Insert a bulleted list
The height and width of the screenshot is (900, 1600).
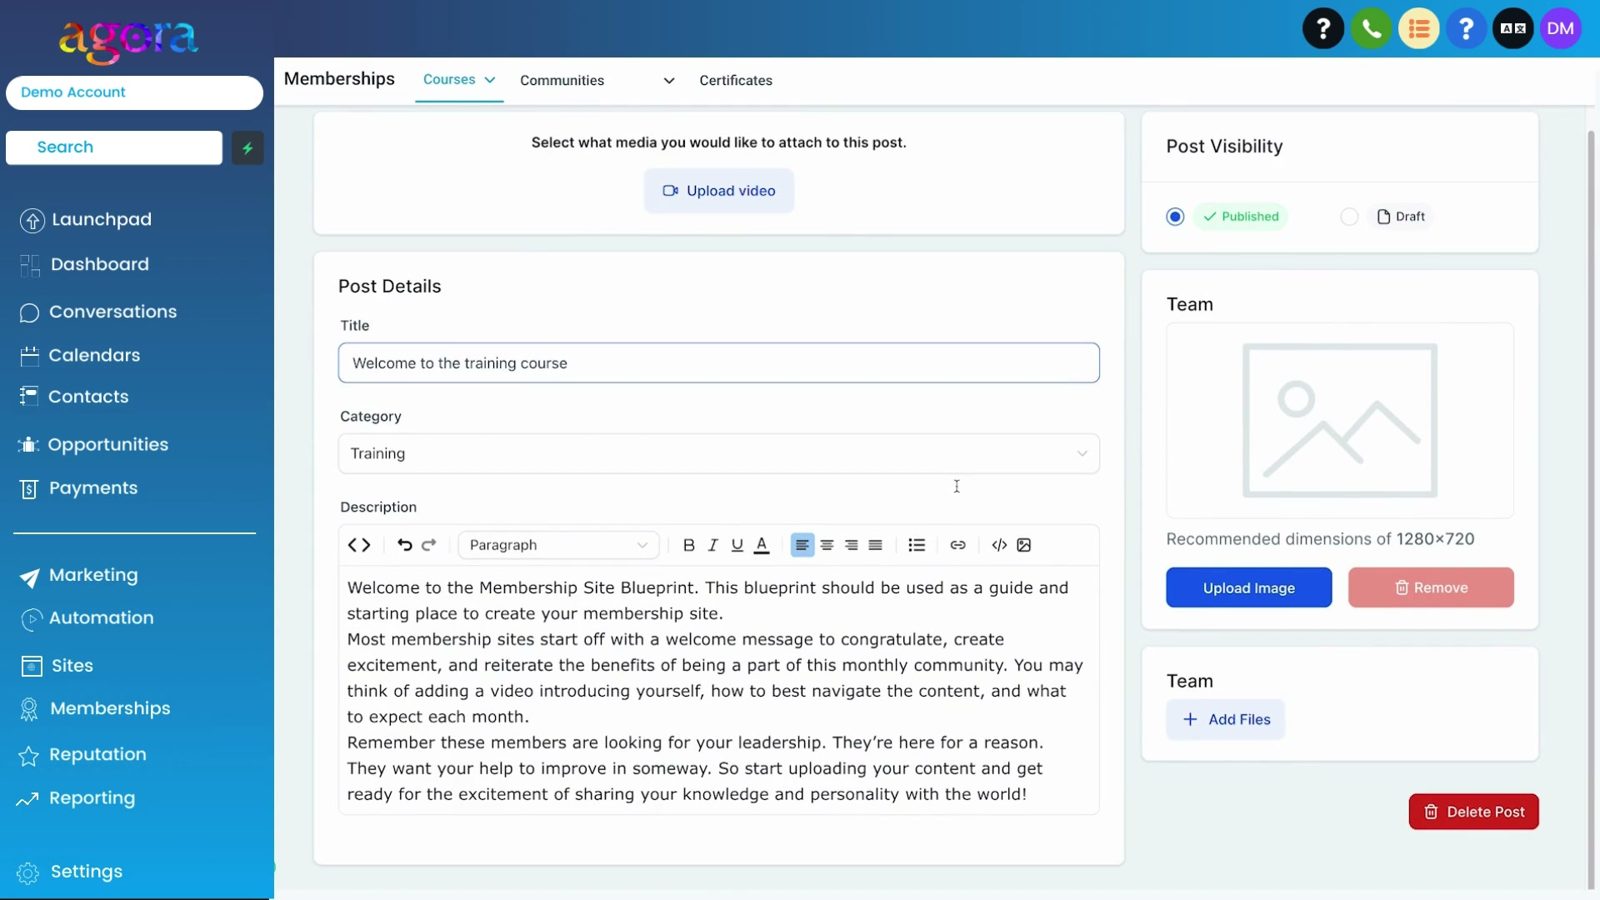916,545
